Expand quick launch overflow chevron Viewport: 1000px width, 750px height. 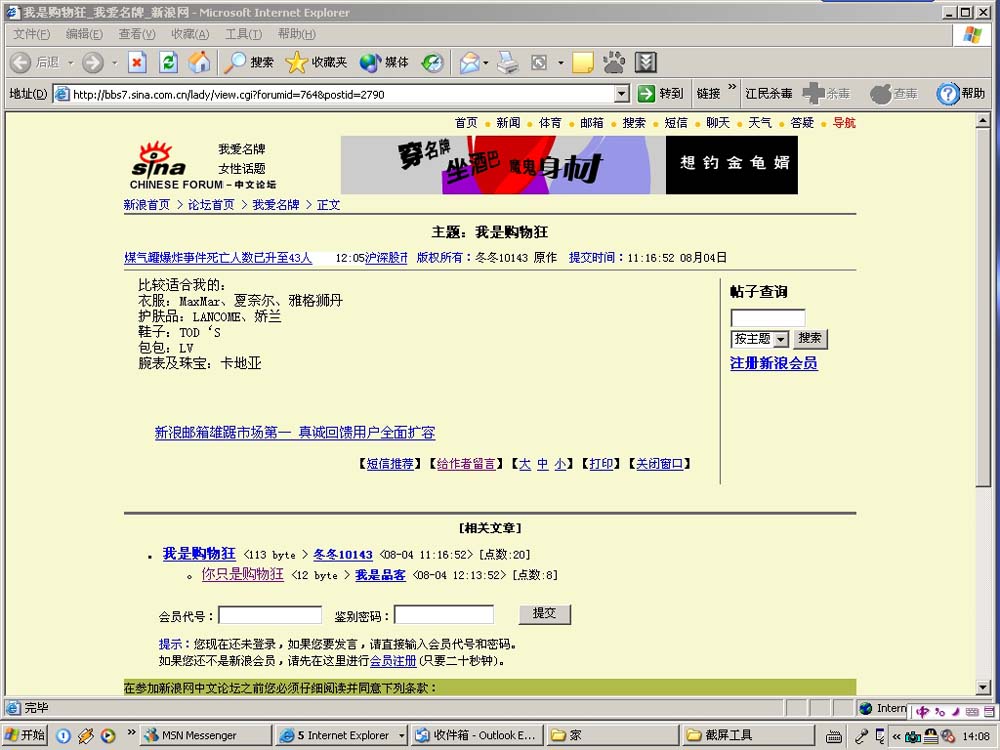point(131,731)
